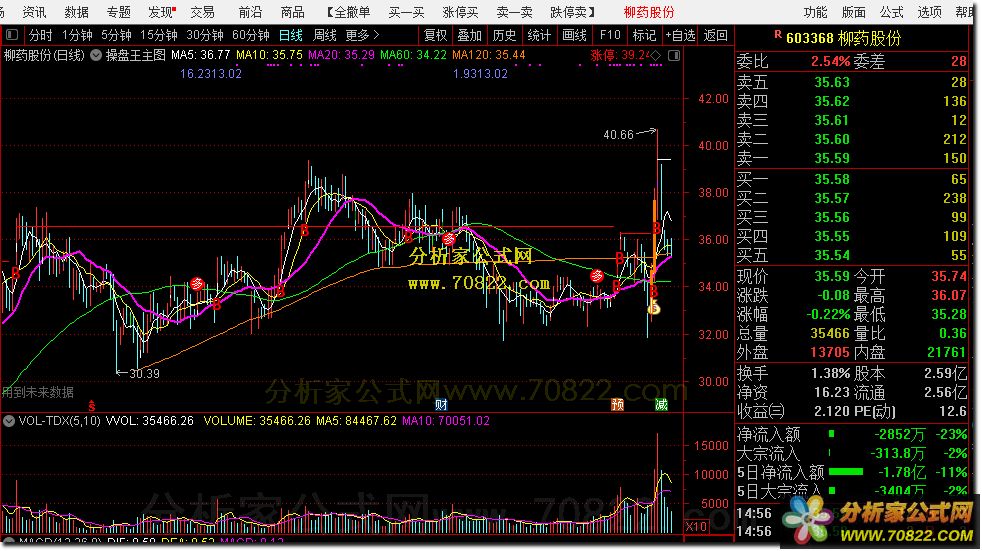
Task: Click the X10 volume scale indicator
Action: [694, 525]
